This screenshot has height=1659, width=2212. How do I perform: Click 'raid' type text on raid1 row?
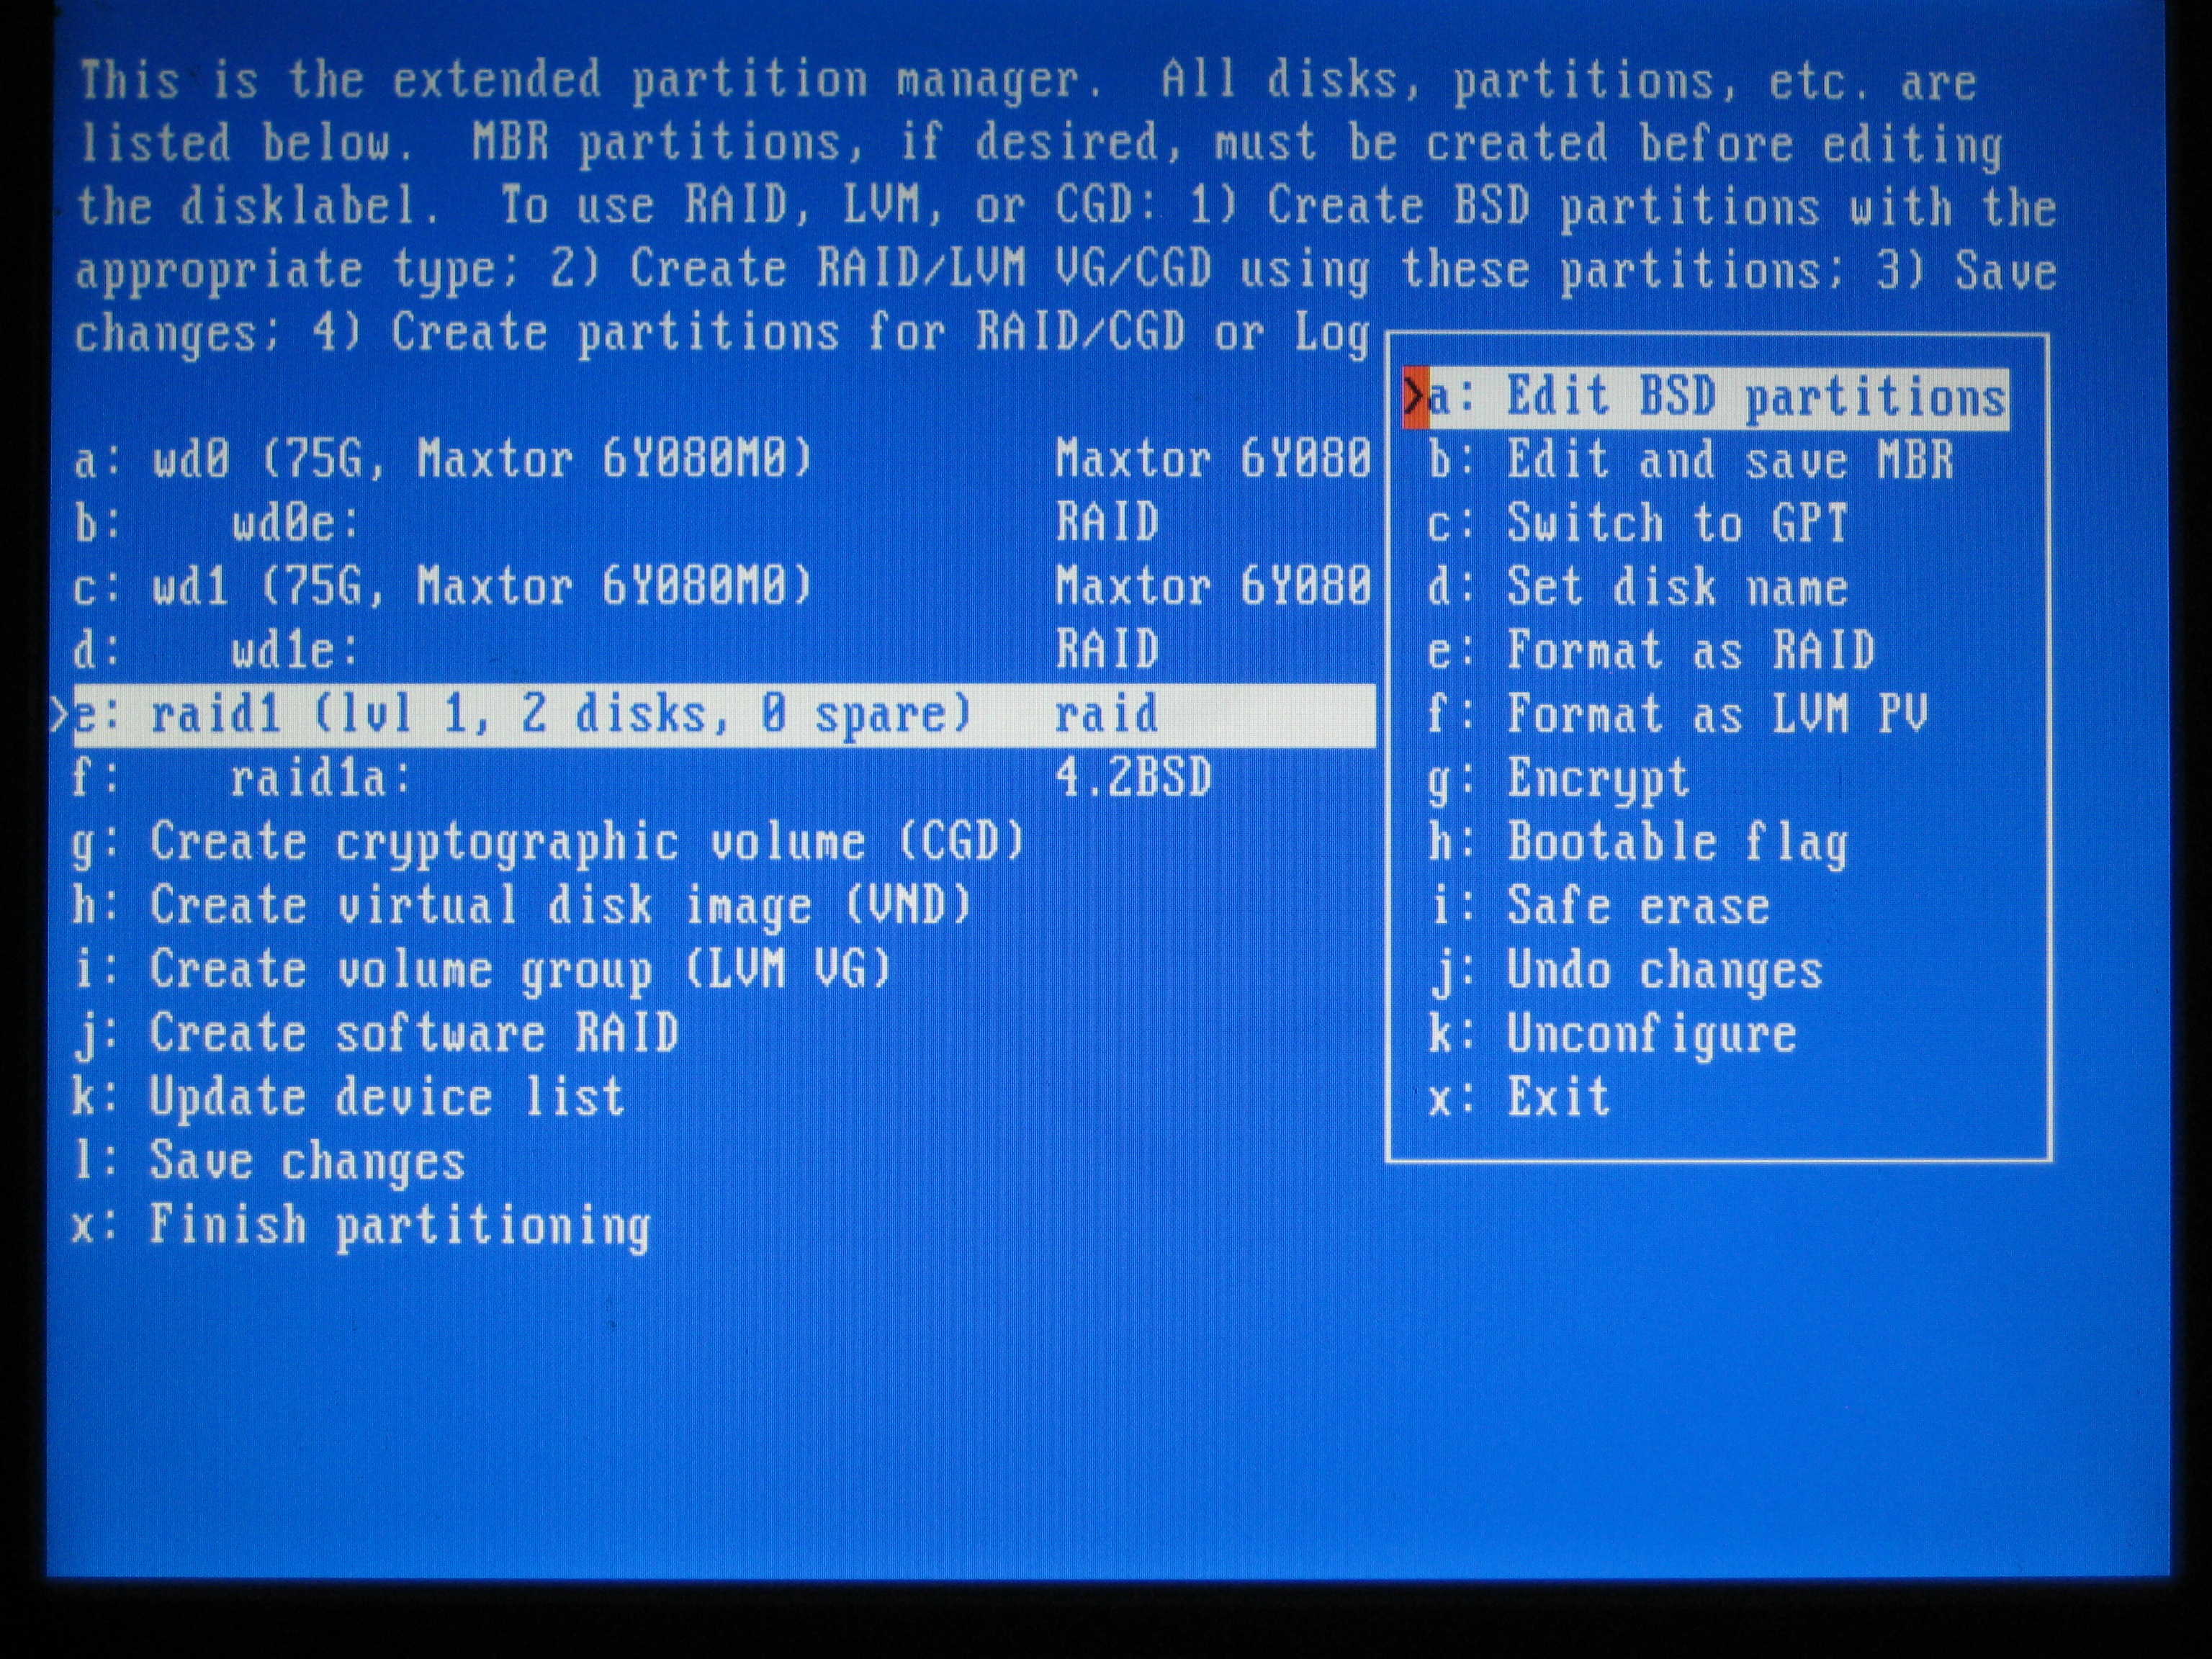click(x=1107, y=716)
